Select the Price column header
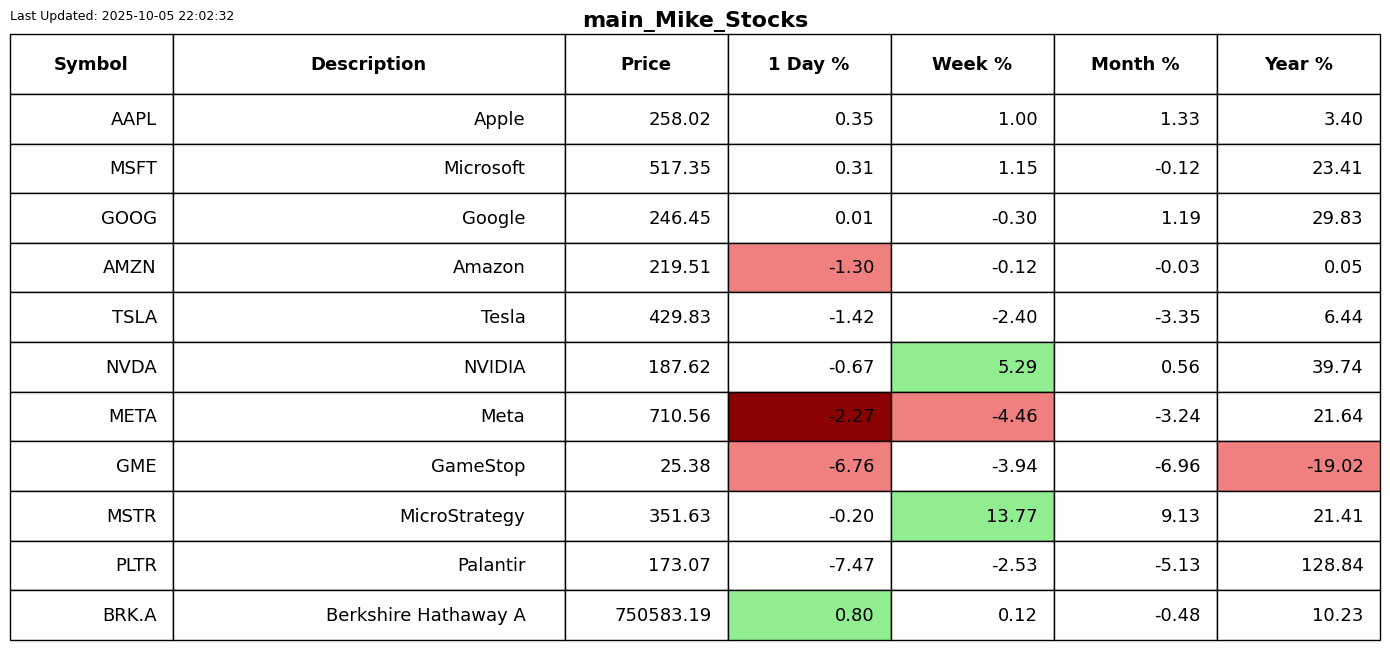The height and width of the screenshot is (650, 1390). point(646,65)
